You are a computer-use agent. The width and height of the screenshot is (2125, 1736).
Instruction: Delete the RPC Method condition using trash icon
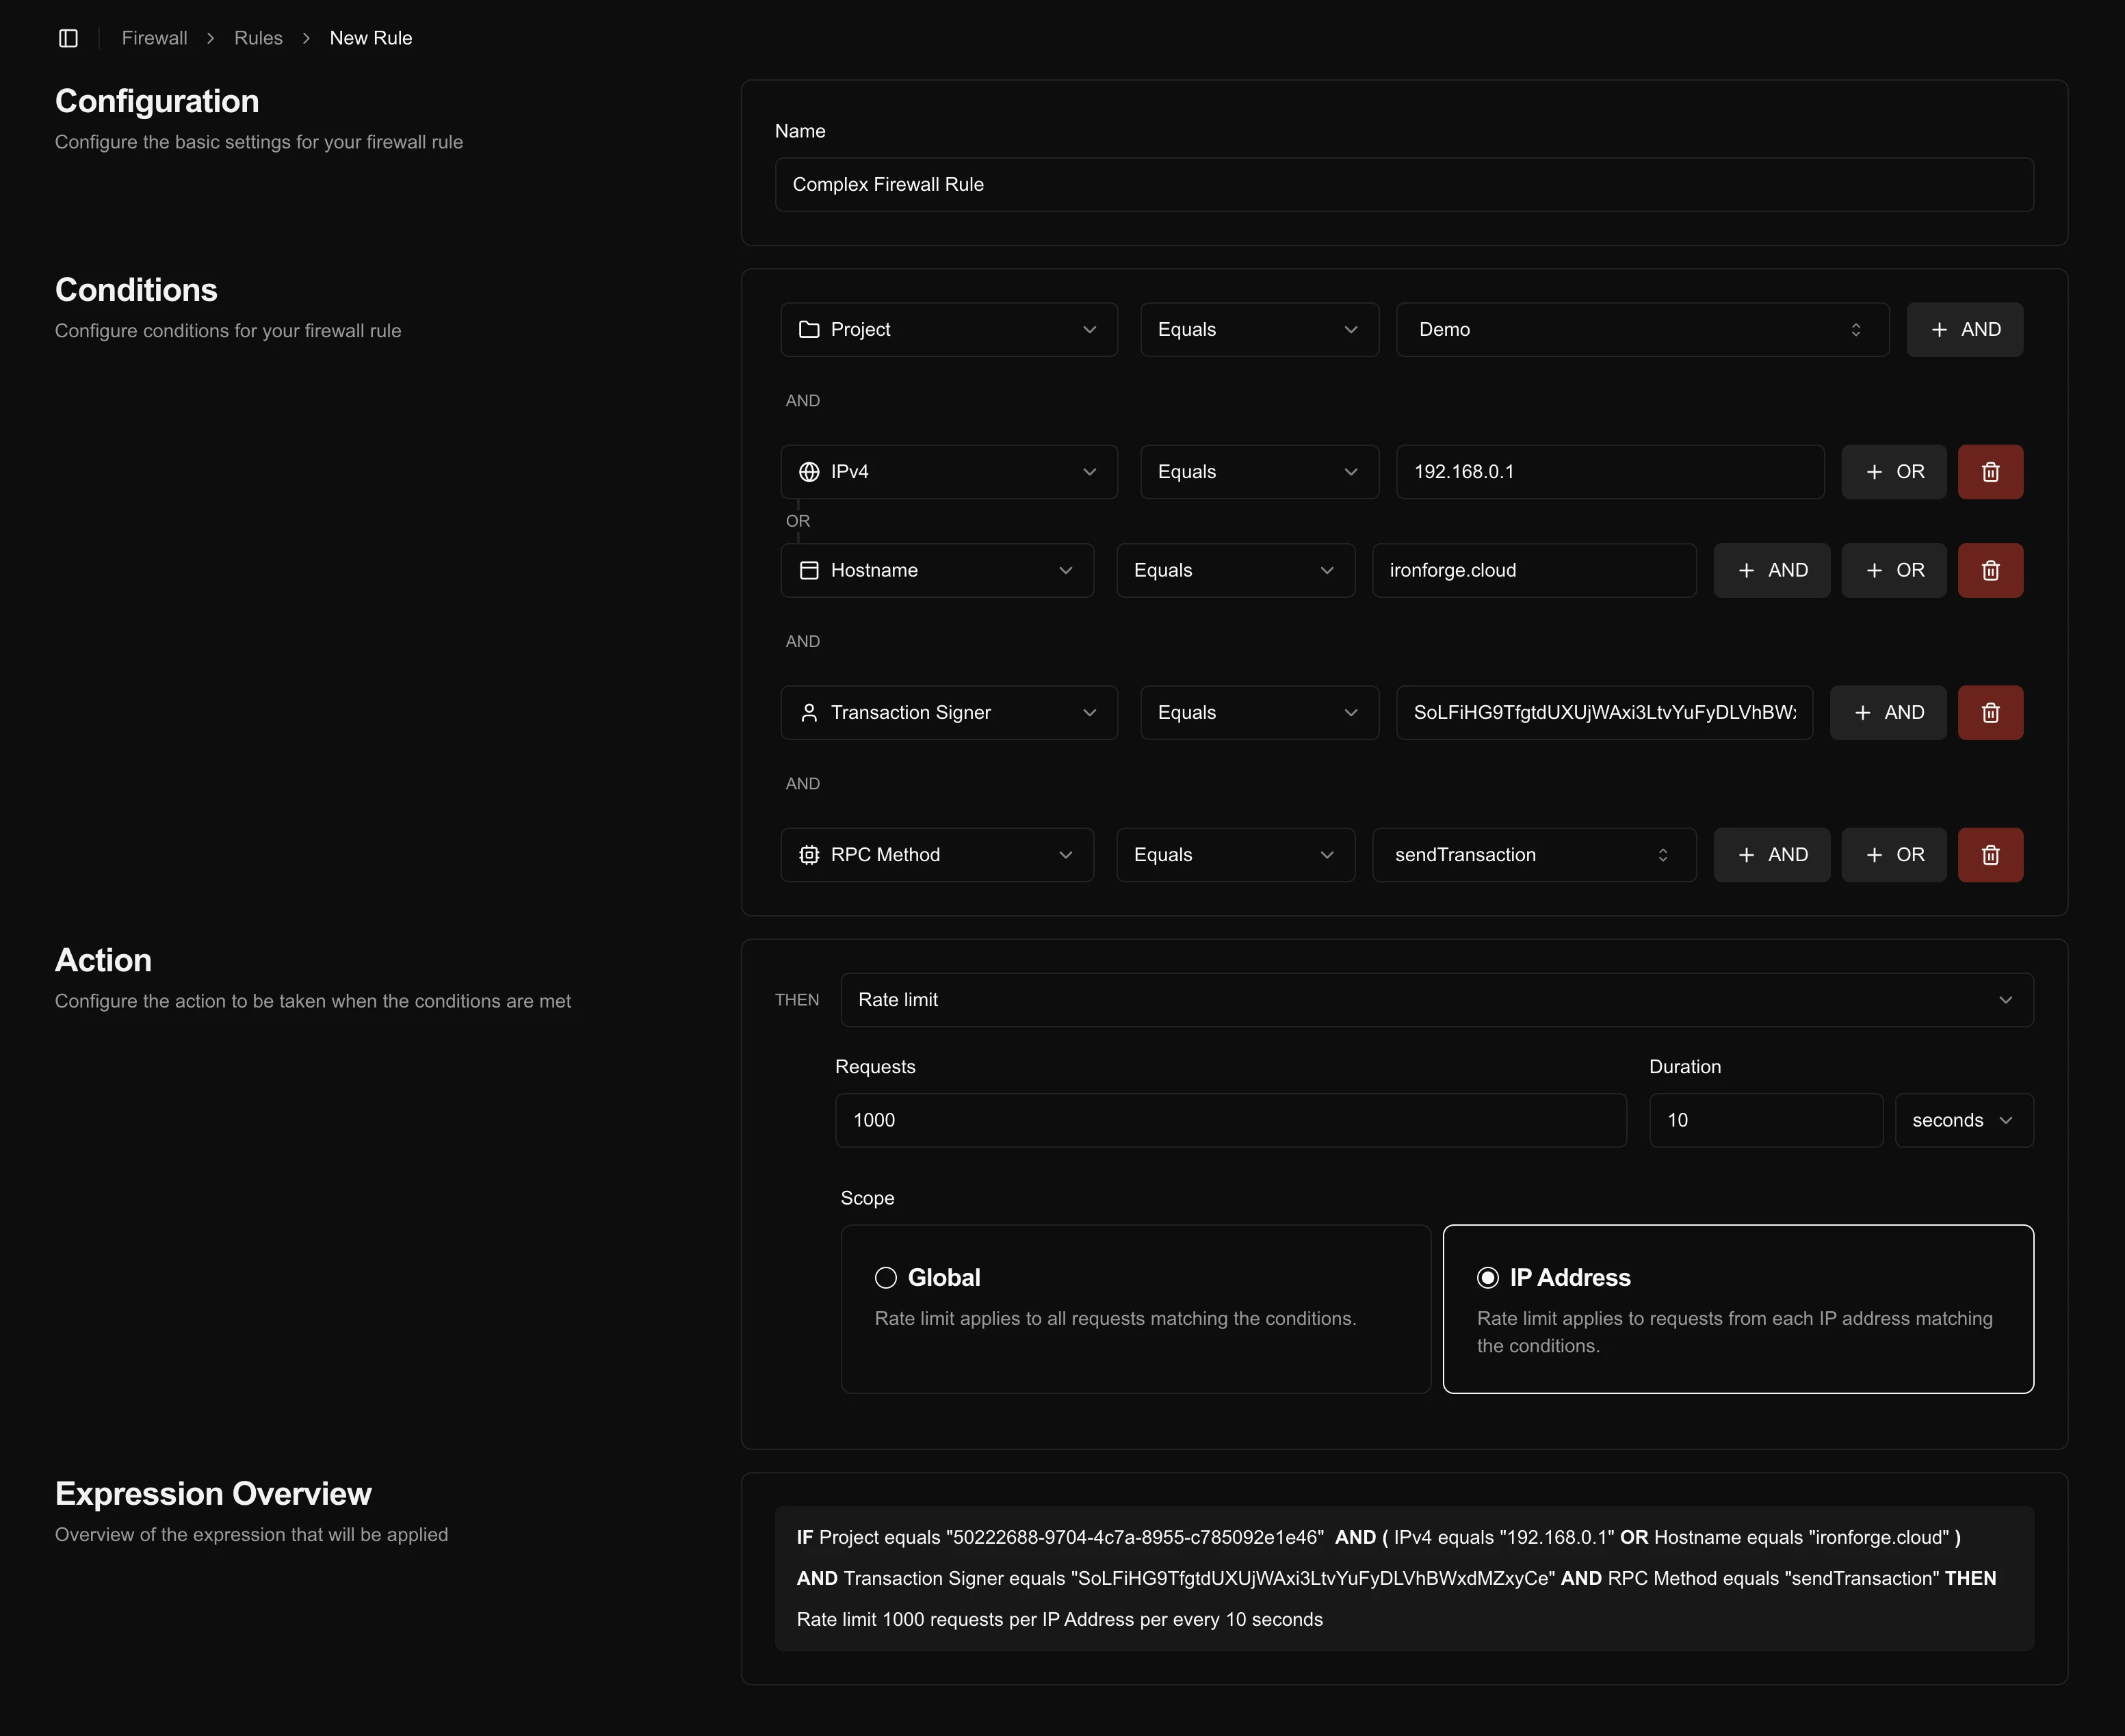tap(1990, 854)
